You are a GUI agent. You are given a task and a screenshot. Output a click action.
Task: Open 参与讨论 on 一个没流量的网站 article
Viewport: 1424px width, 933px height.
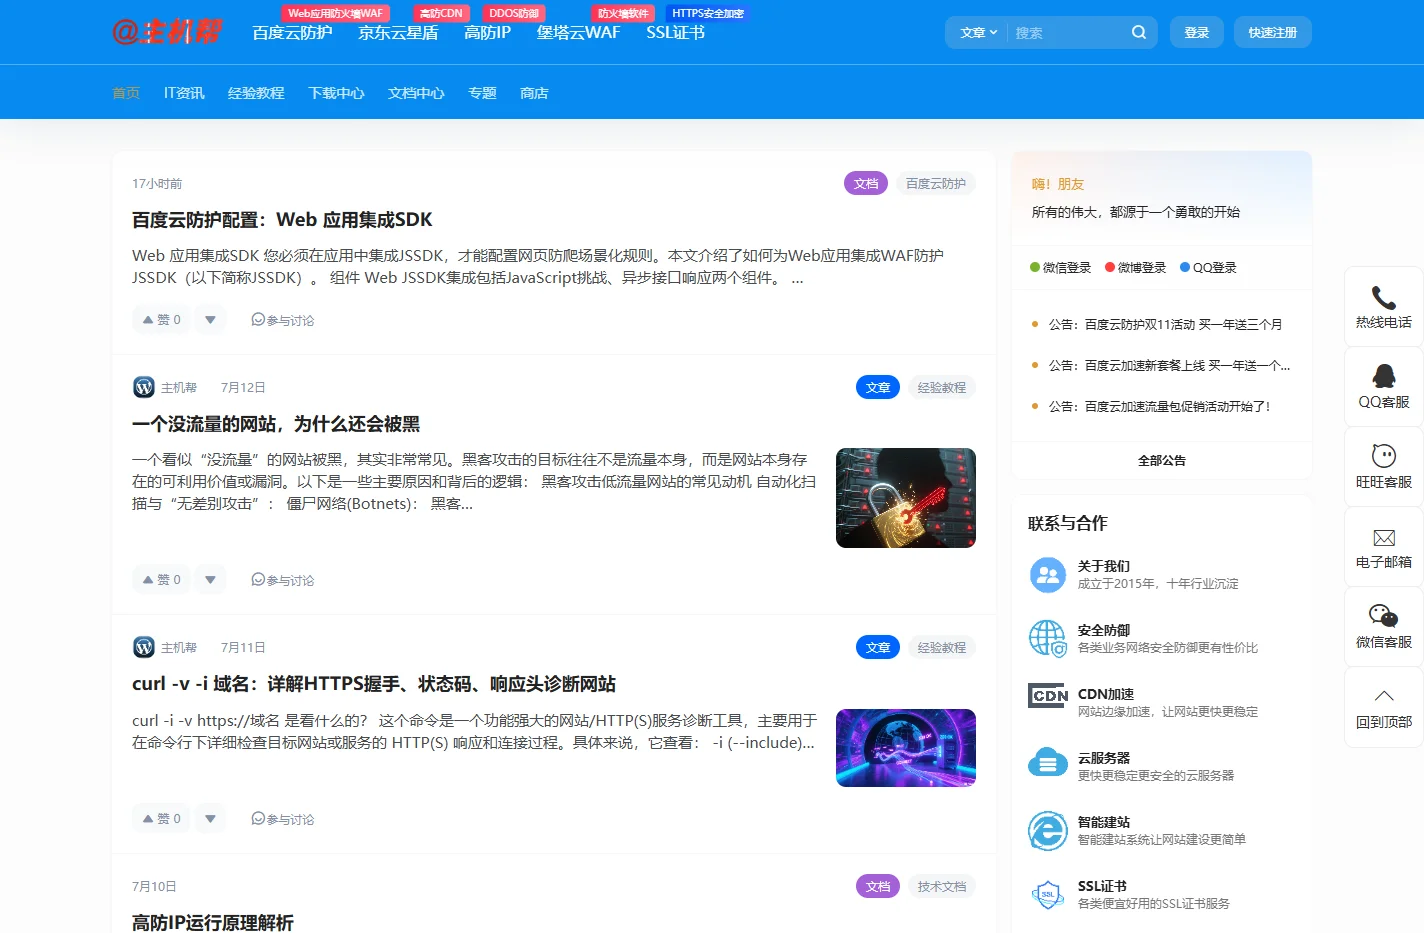coord(283,580)
